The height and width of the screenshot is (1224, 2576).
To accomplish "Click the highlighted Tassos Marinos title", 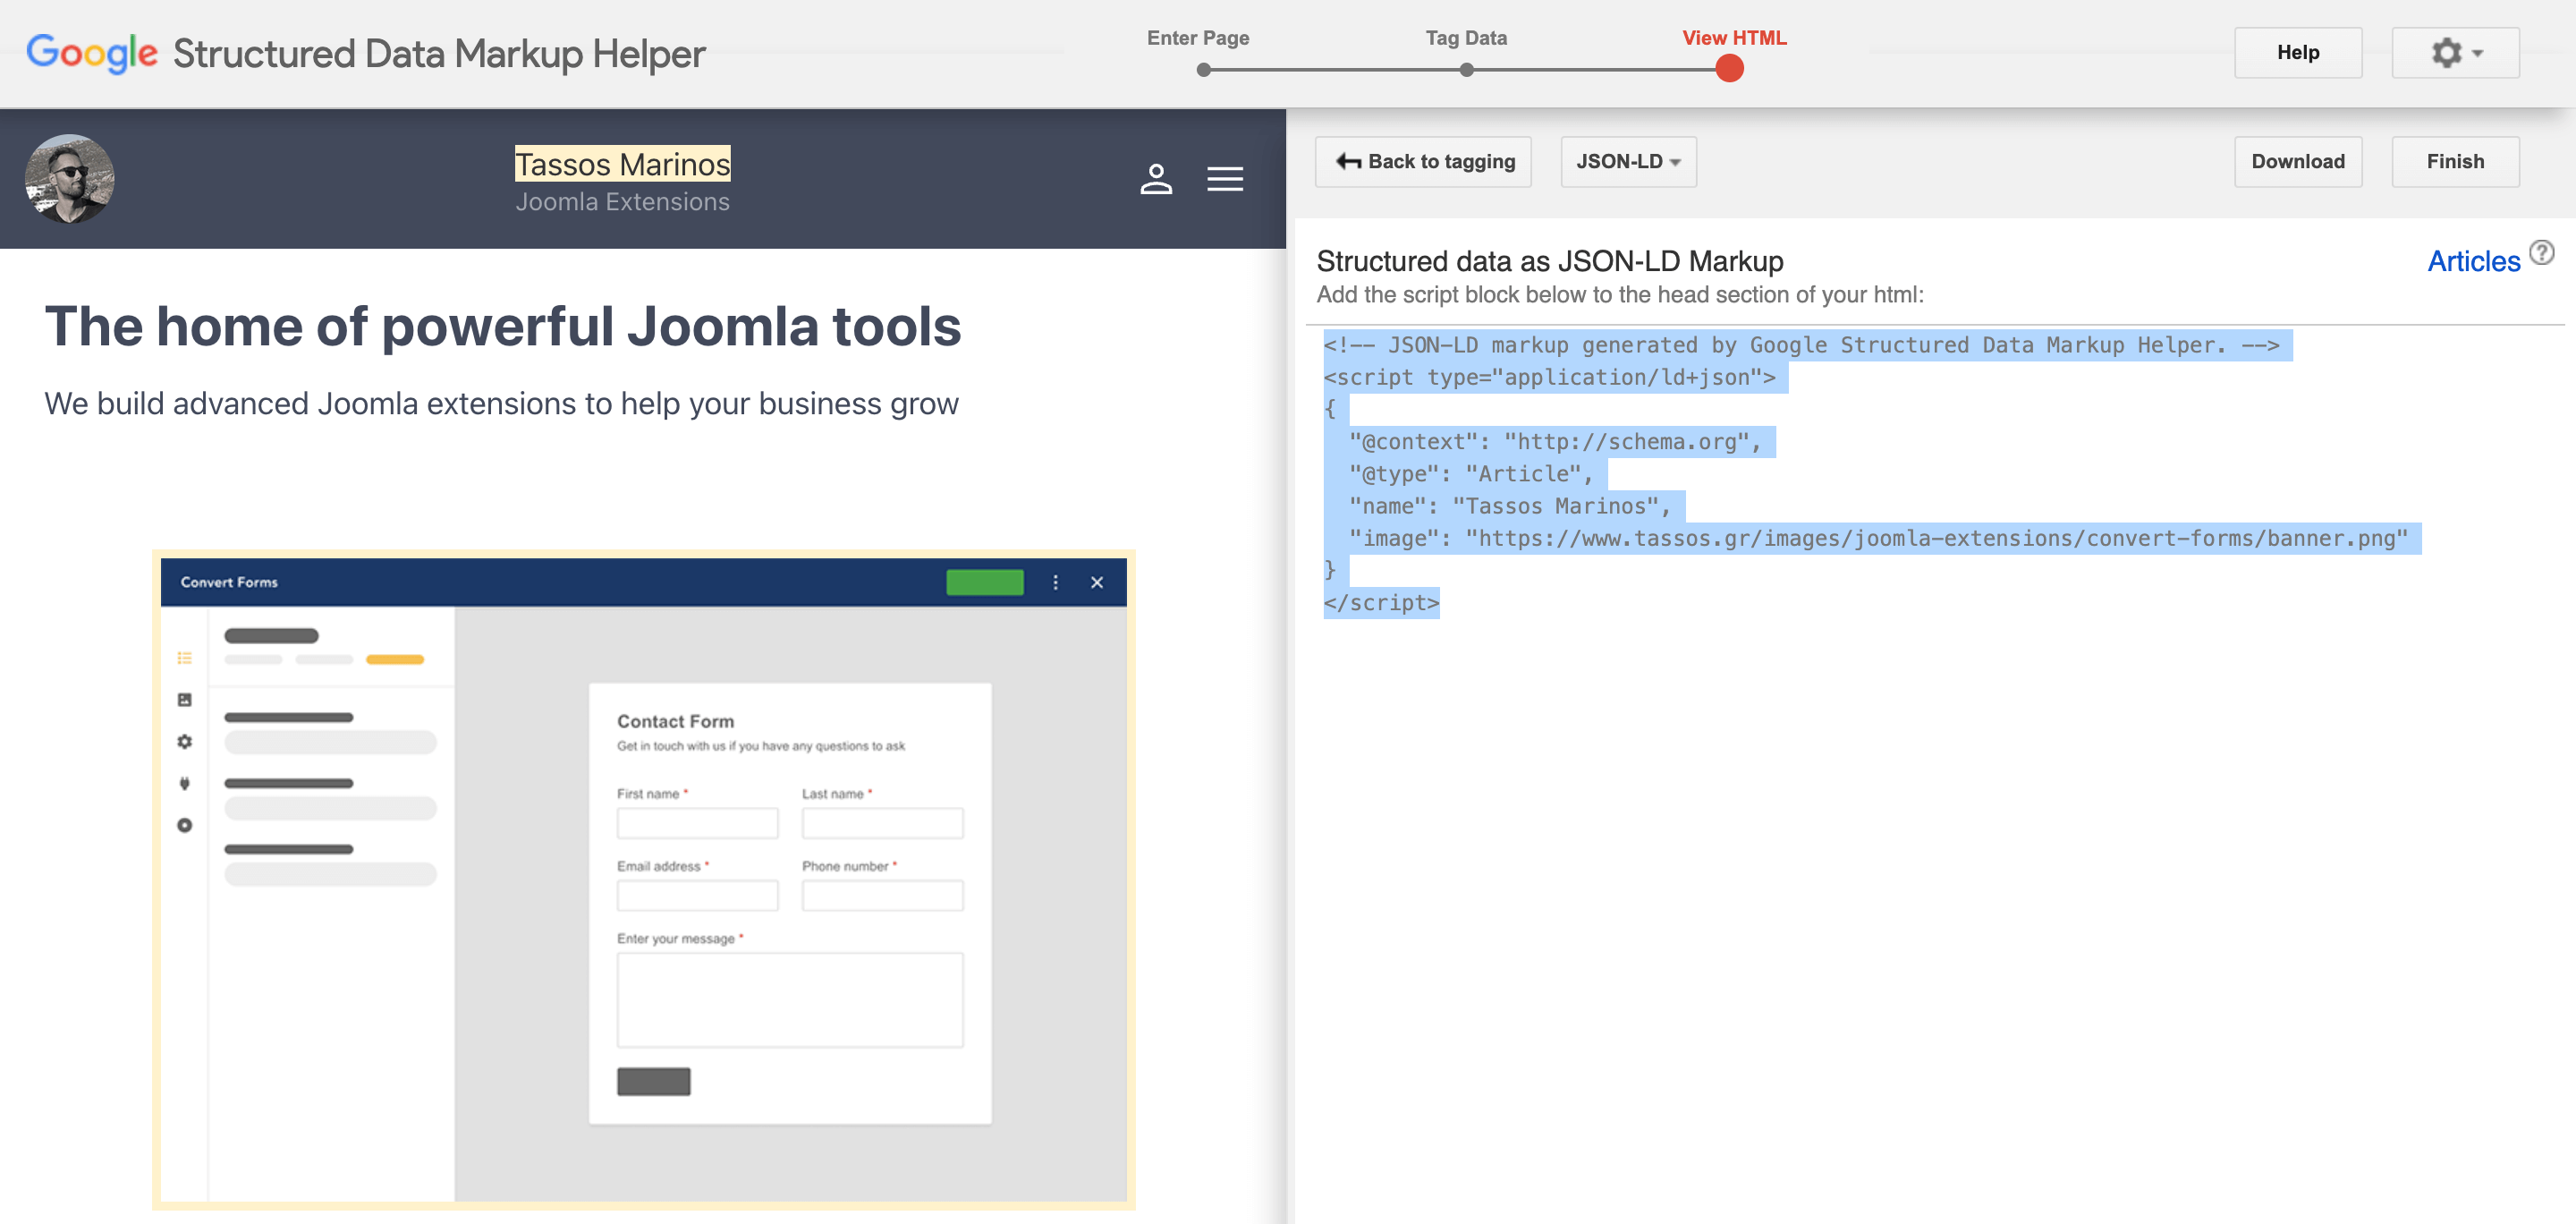I will tap(622, 164).
